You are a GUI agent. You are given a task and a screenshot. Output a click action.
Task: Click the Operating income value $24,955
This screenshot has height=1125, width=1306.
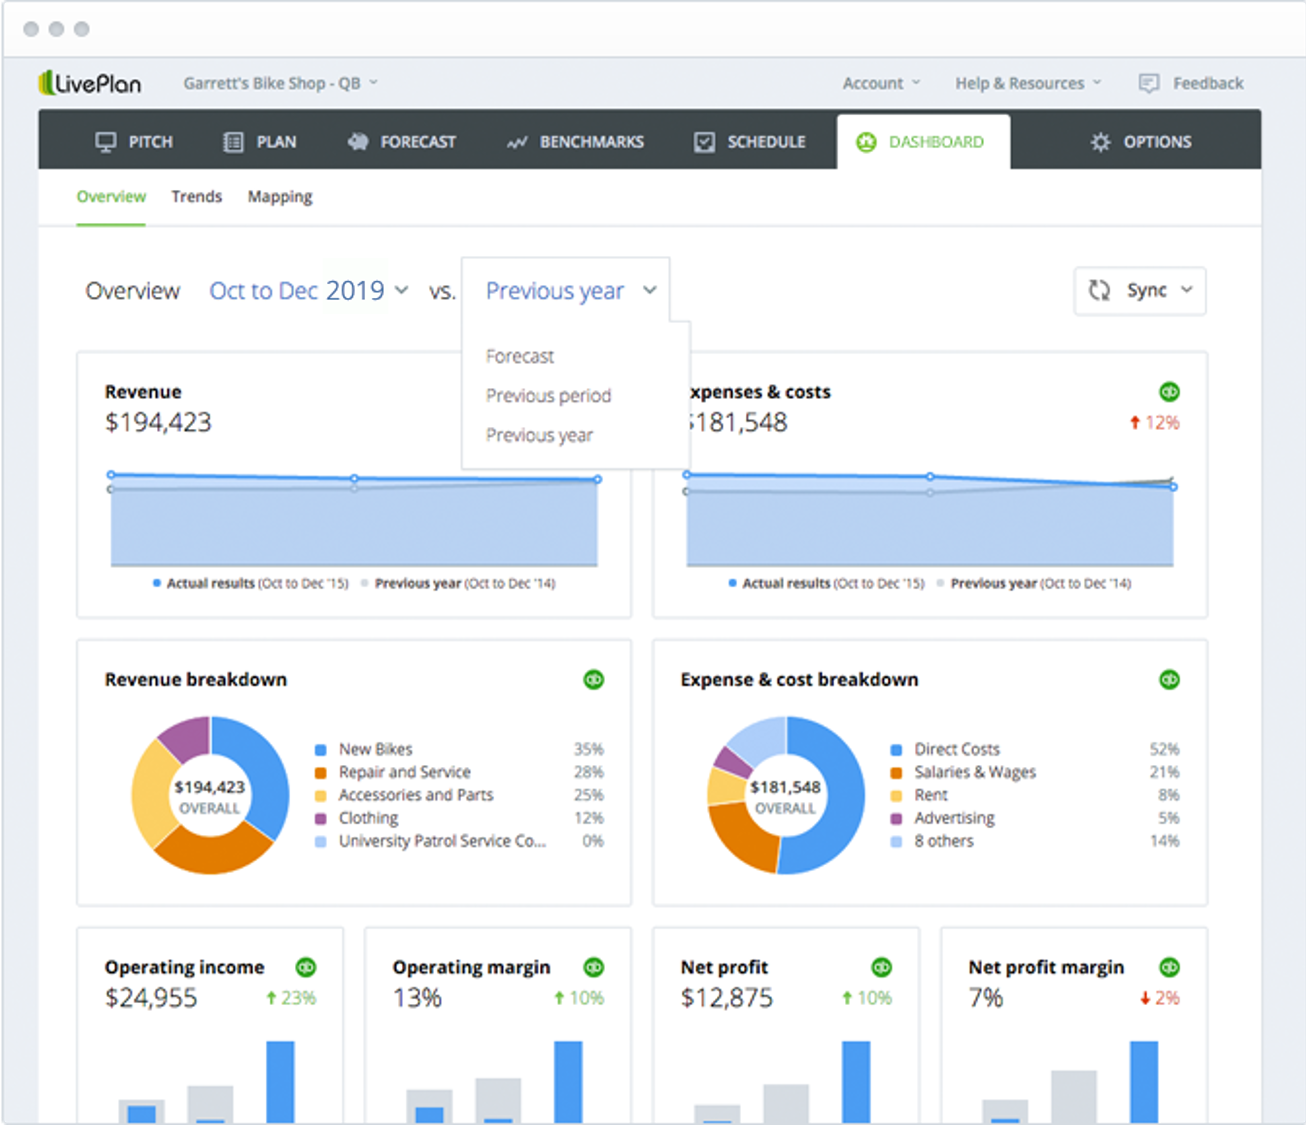click(151, 998)
